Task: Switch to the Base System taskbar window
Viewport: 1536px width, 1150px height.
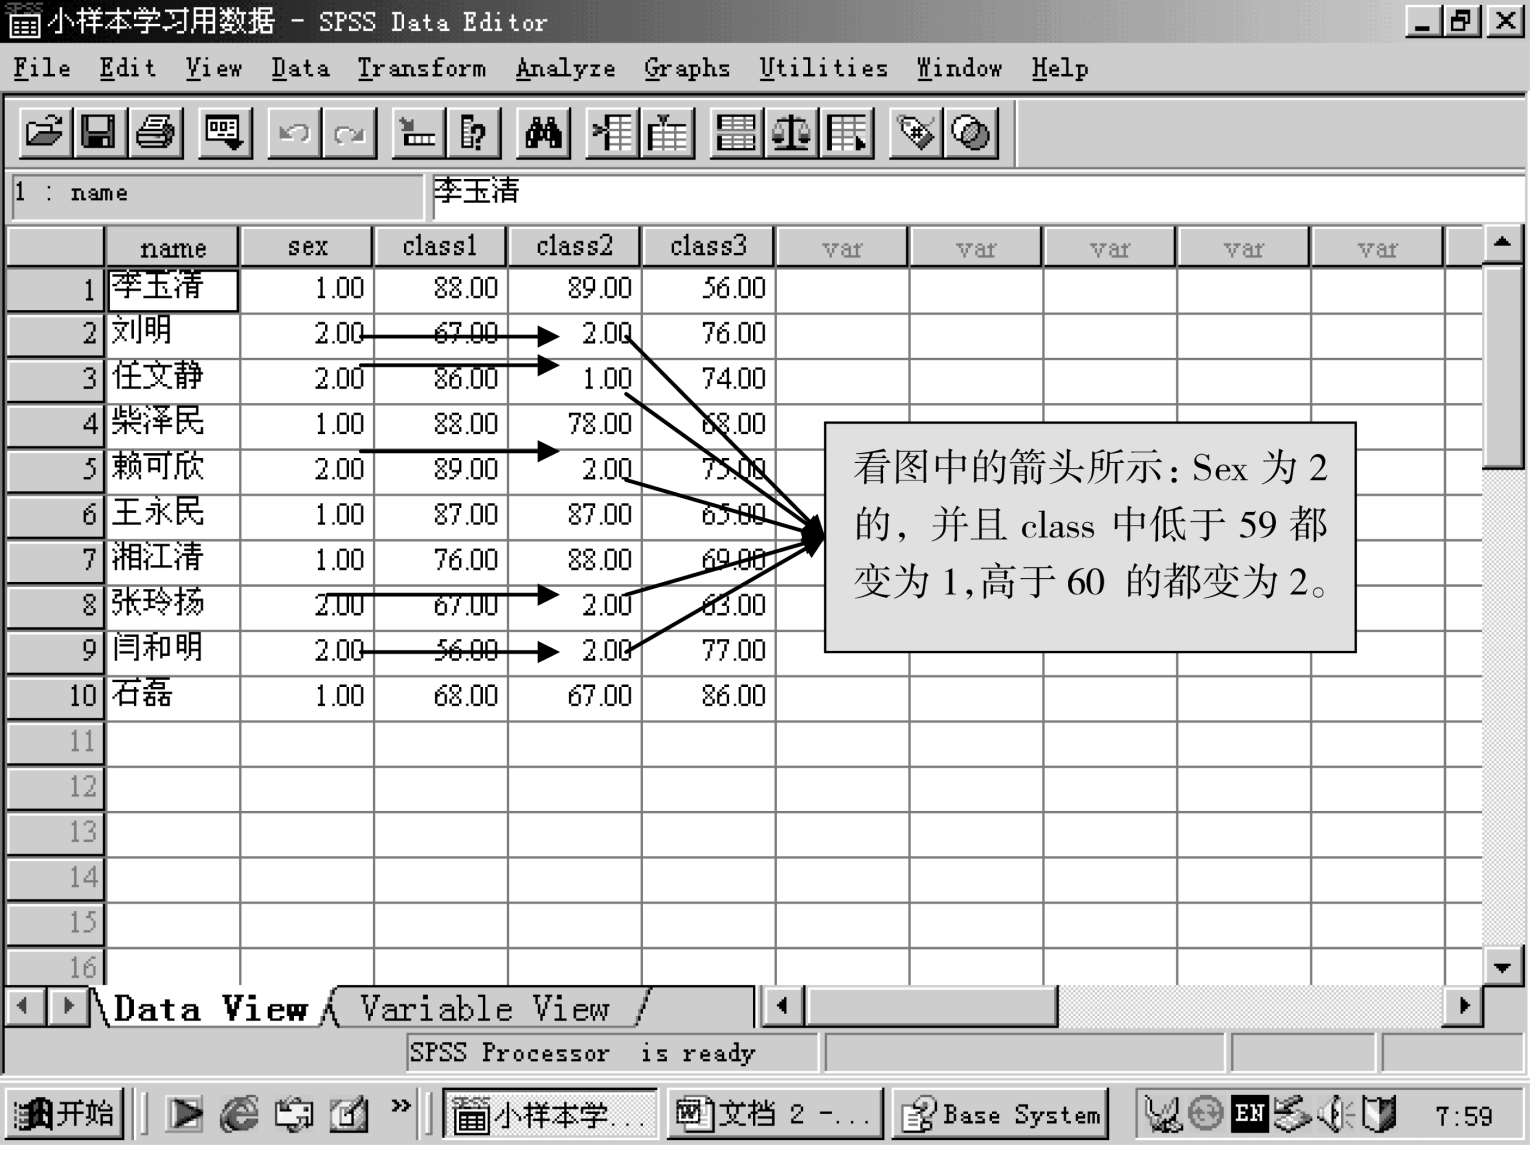Action: tap(1001, 1113)
